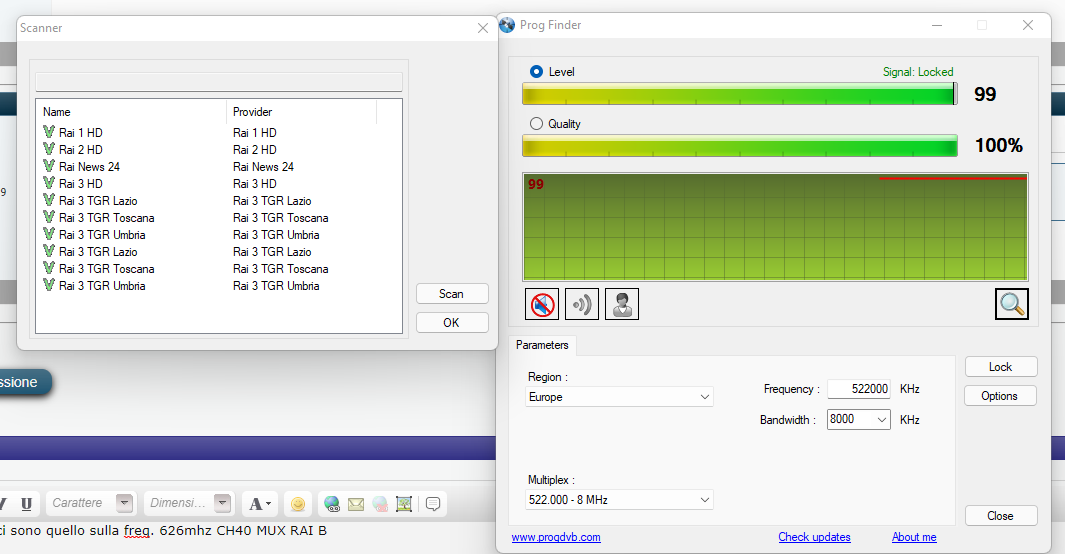This screenshot has width=1065, height=554.
Task: Open the www.progdvb.com link
Action: [556, 537]
